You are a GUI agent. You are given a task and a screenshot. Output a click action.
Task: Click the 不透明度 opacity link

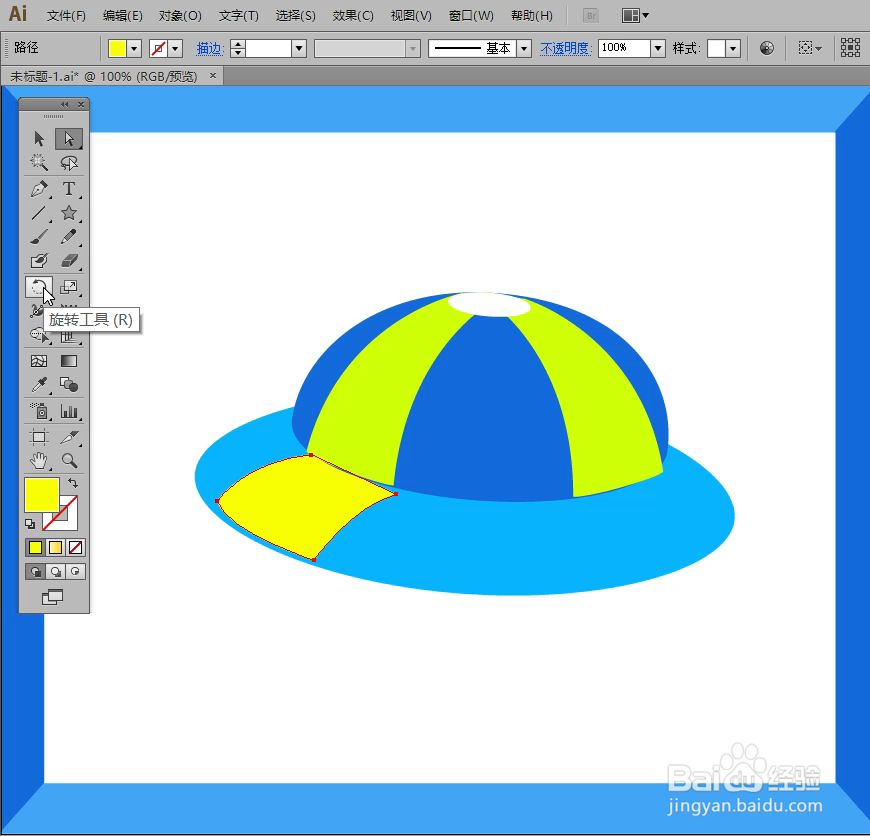coord(565,49)
